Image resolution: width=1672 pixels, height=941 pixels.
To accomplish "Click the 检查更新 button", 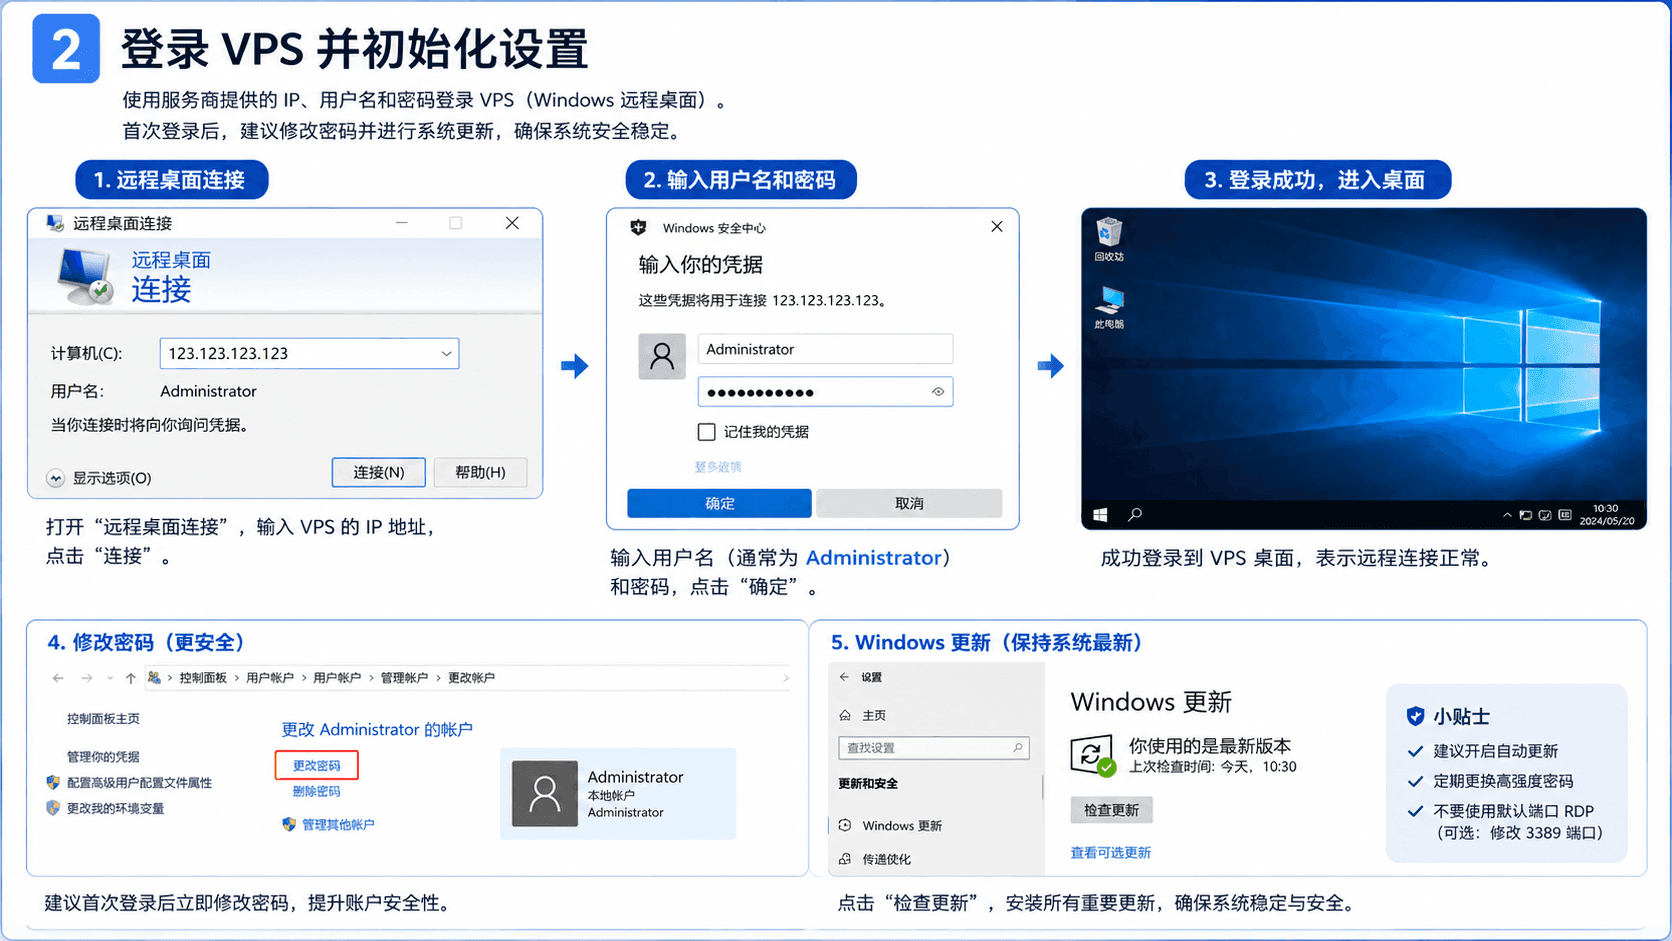I will point(1111,810).
